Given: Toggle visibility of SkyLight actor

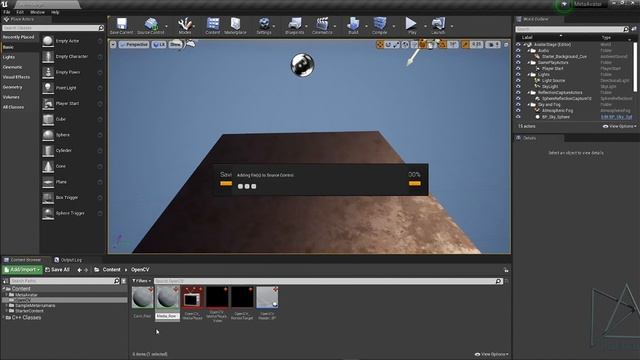Looking at the screenshot, I should [518, 87].
